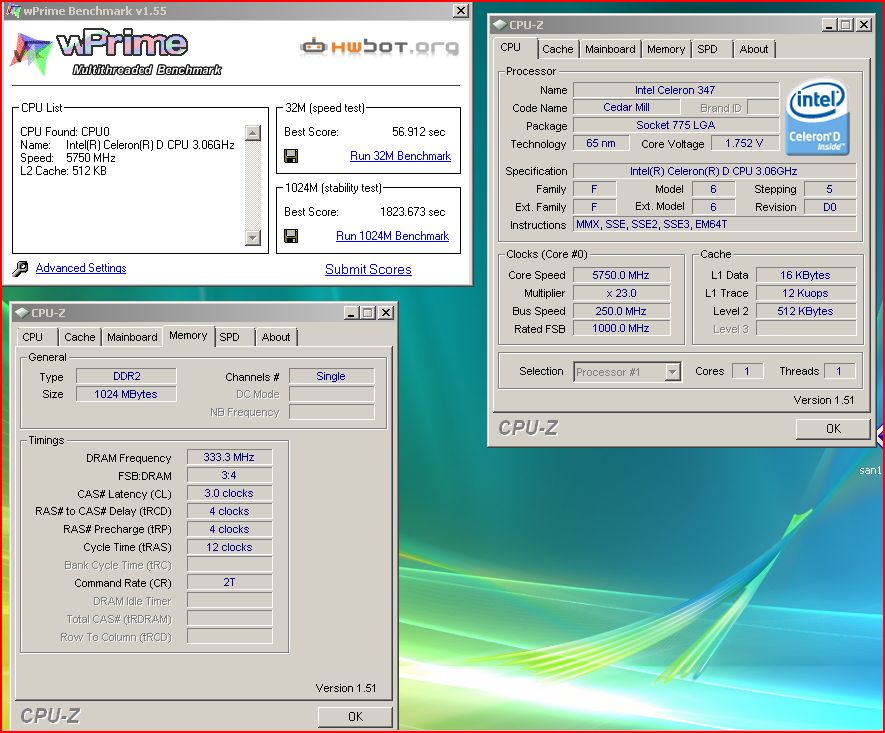Image resolution: width=885 pixels, height=733 pixels.
Task: Click the Intel Celeron 347 name field
Action: click(676, 90)
